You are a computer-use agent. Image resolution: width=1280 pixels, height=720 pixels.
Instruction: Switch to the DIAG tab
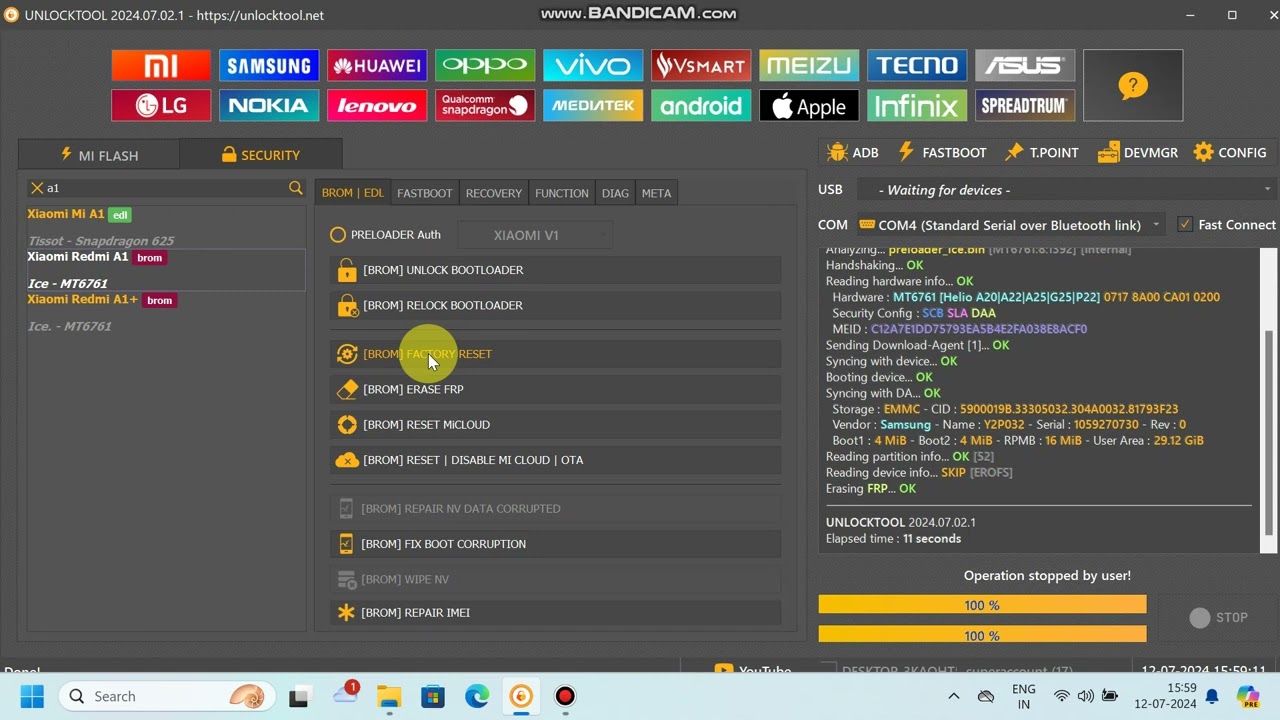[x=615, y=193]
